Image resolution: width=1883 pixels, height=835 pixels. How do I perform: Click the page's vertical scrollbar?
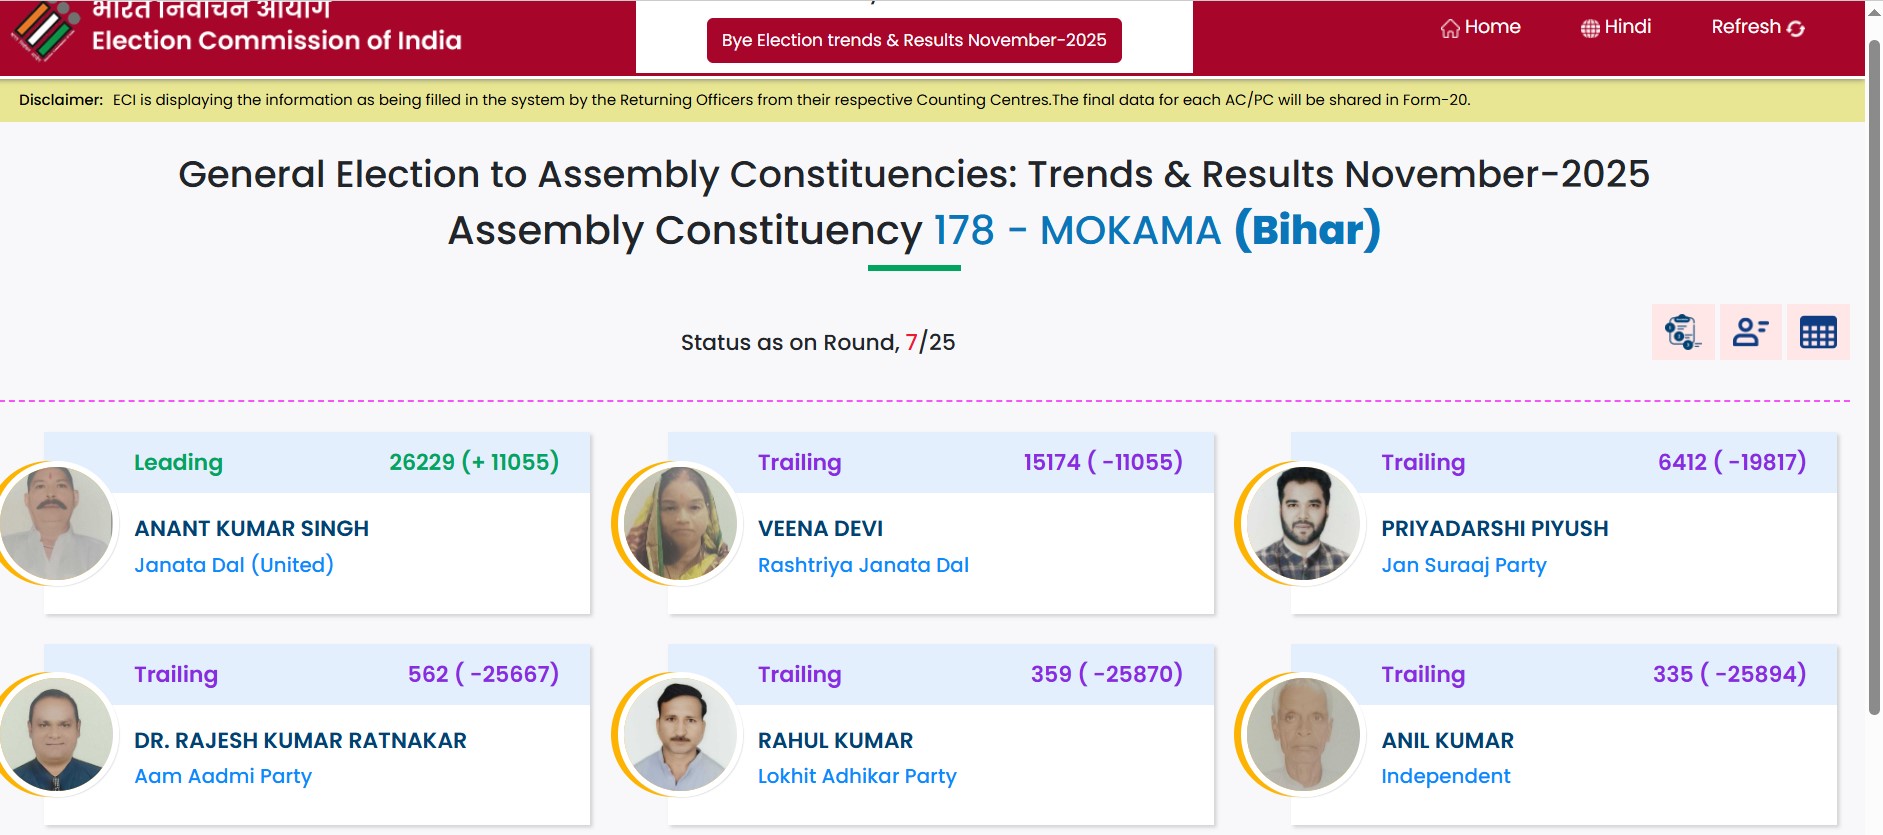click(x=1874, y=380)
